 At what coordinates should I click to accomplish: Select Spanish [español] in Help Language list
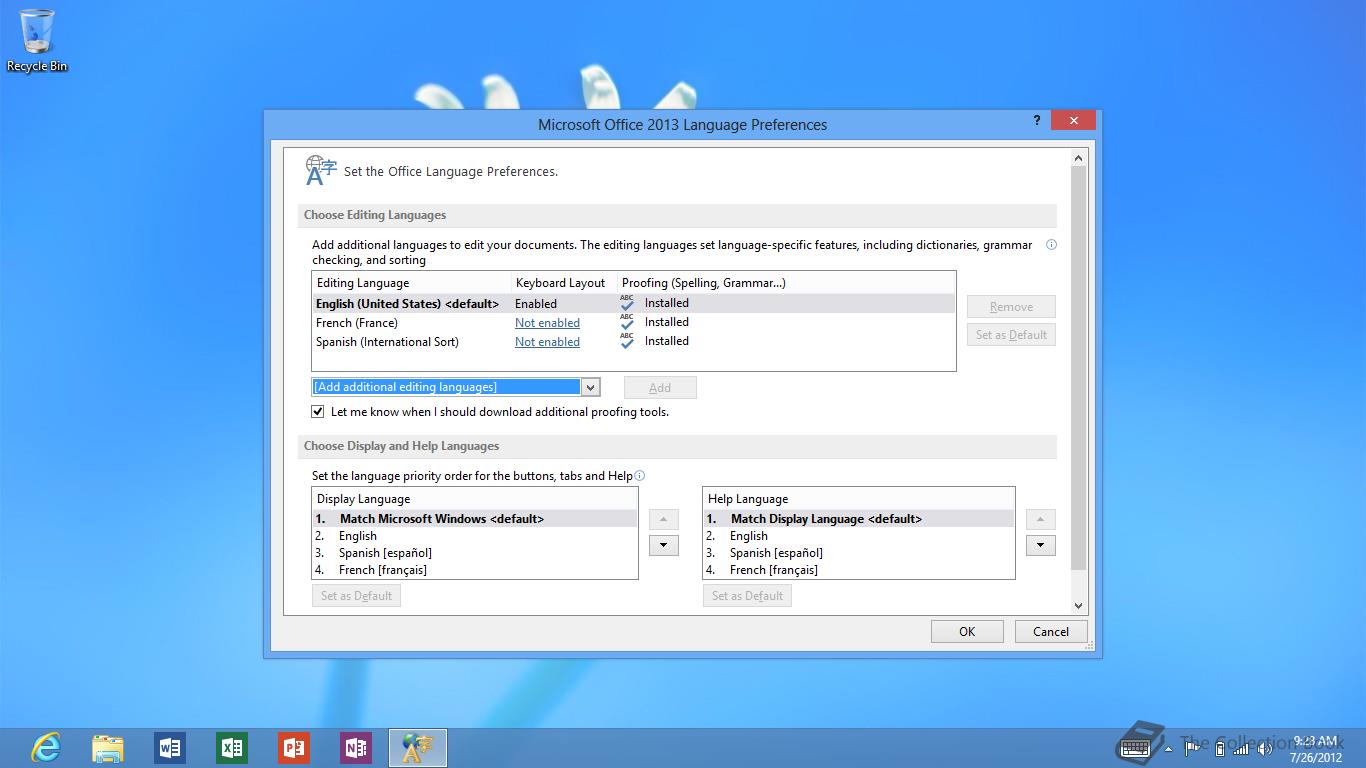click(859, 553)
